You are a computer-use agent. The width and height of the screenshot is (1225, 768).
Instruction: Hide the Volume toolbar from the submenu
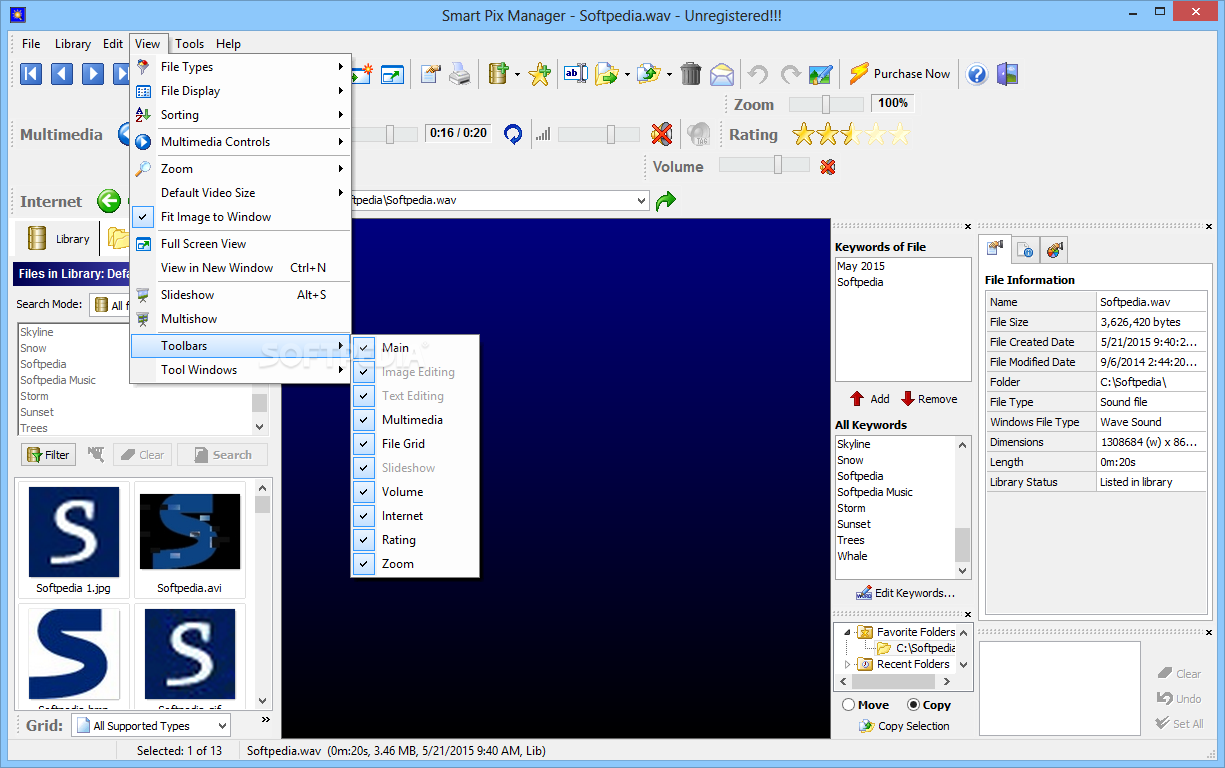(x=415, y=492)
